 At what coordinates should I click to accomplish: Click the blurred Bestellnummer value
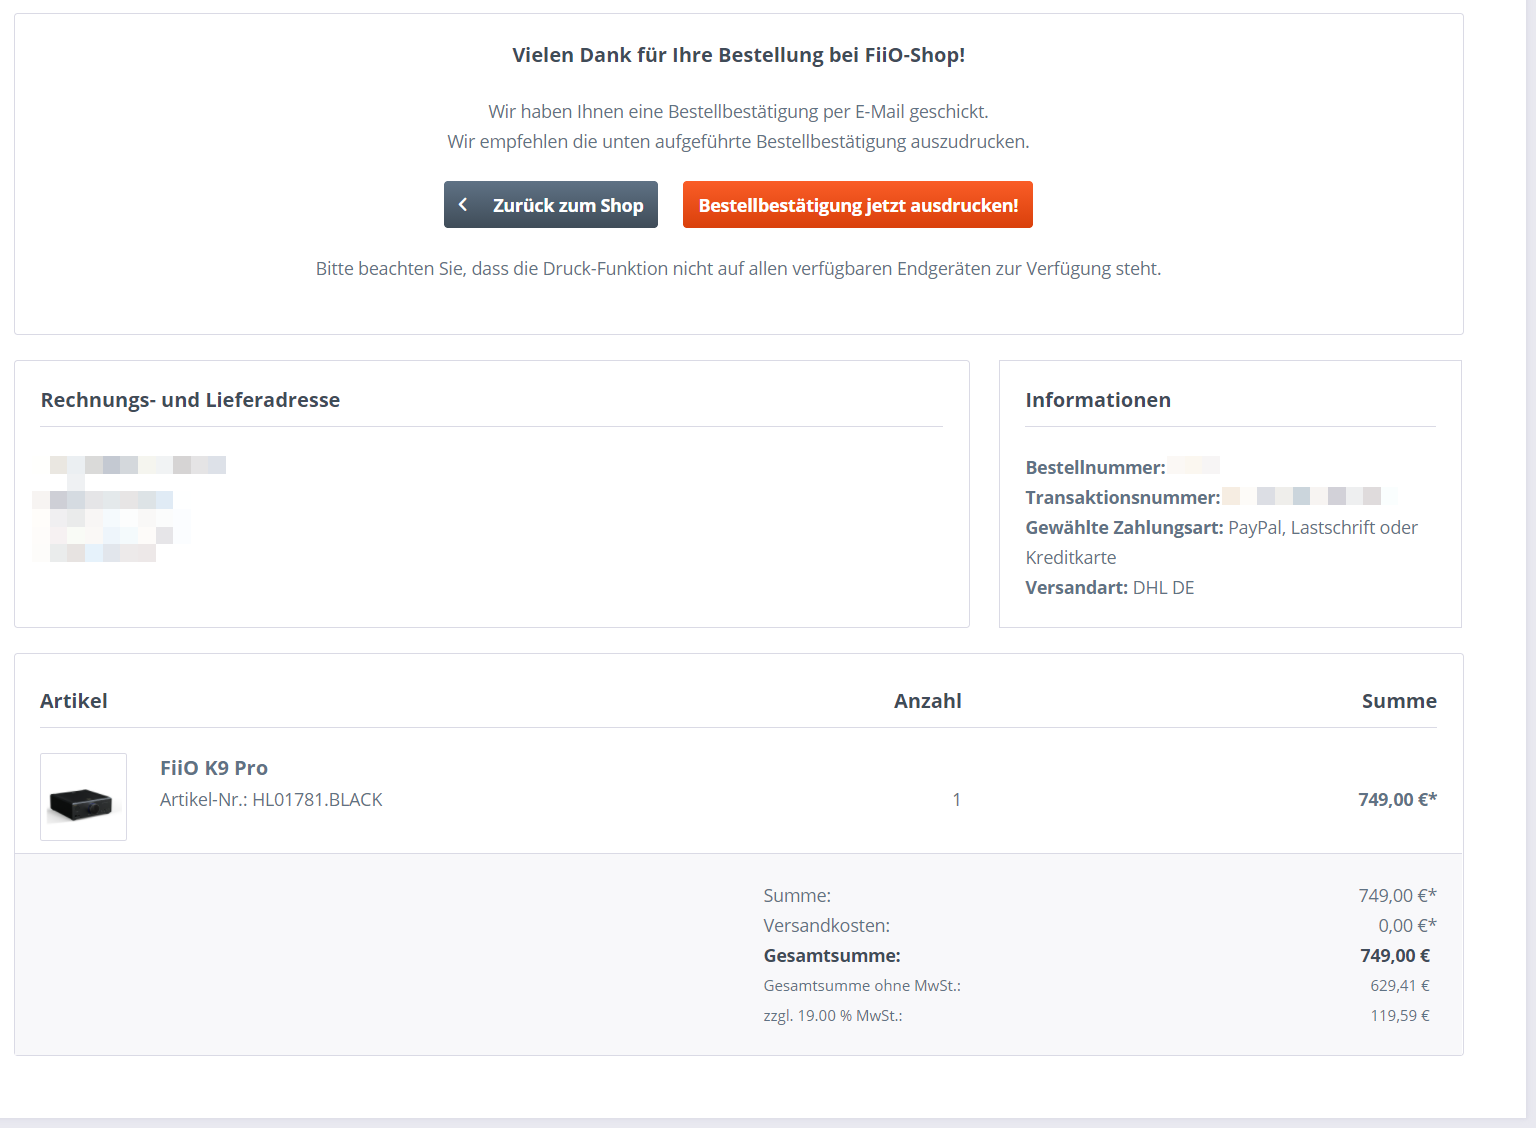[1193, 466]
